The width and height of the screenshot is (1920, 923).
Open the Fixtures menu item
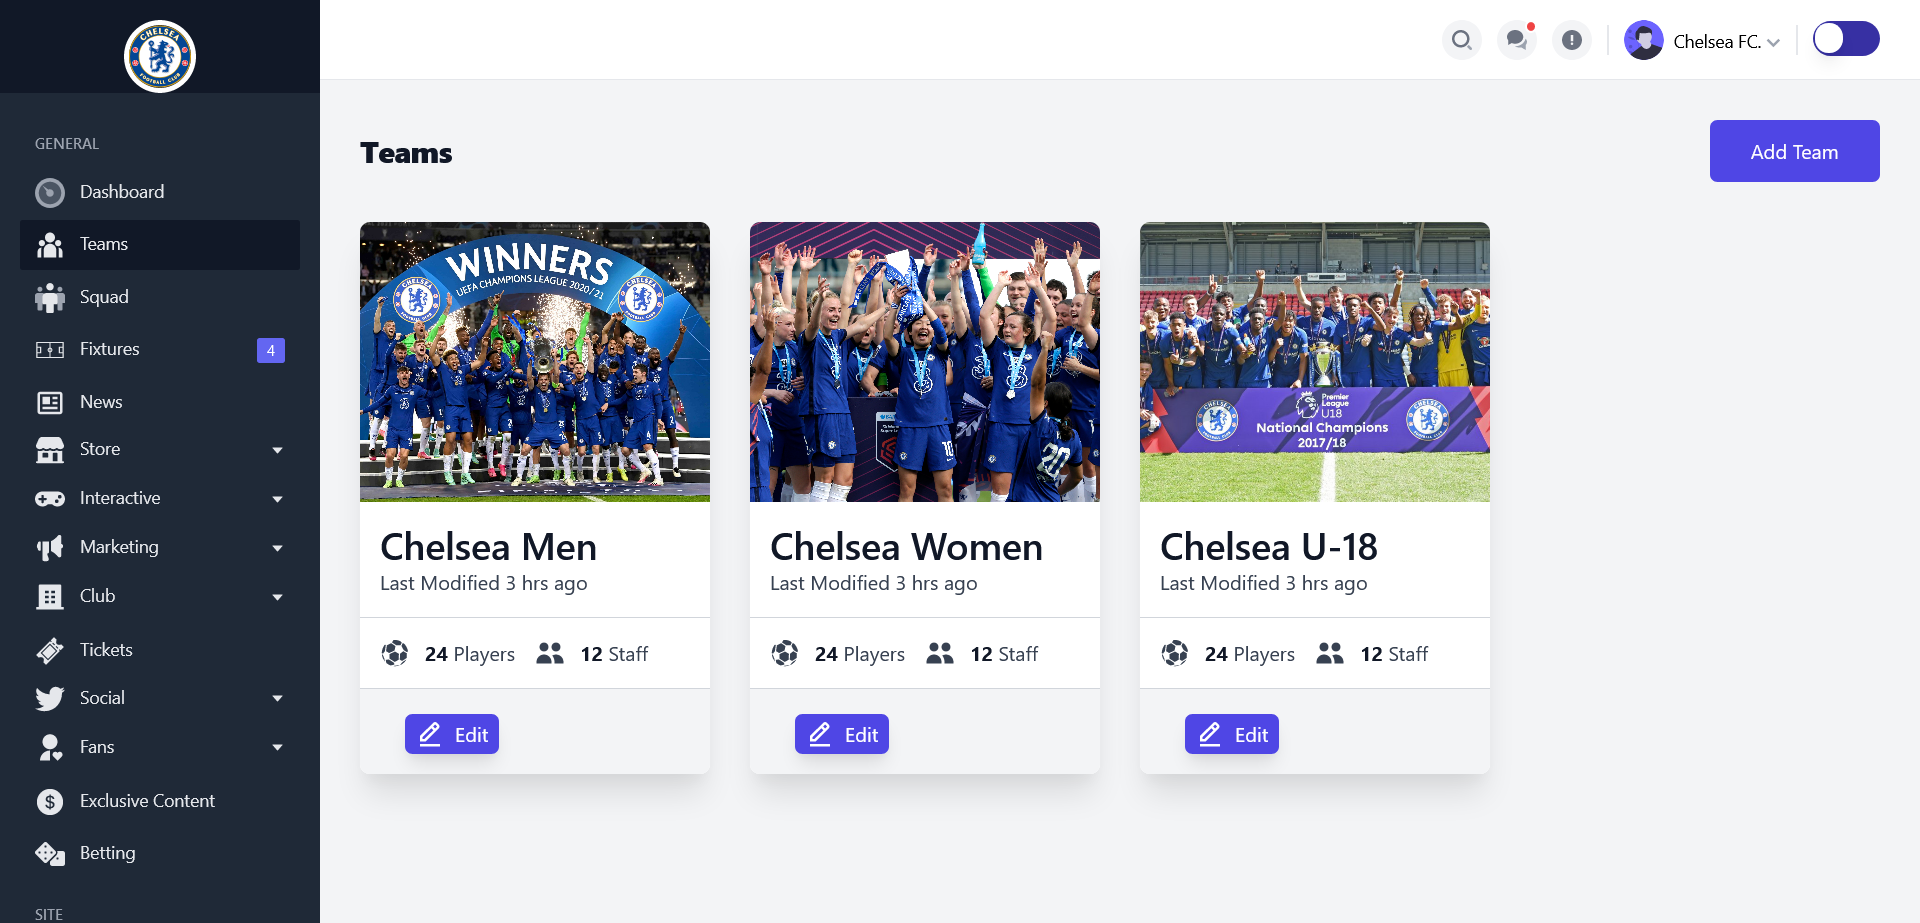click(110, 349)
